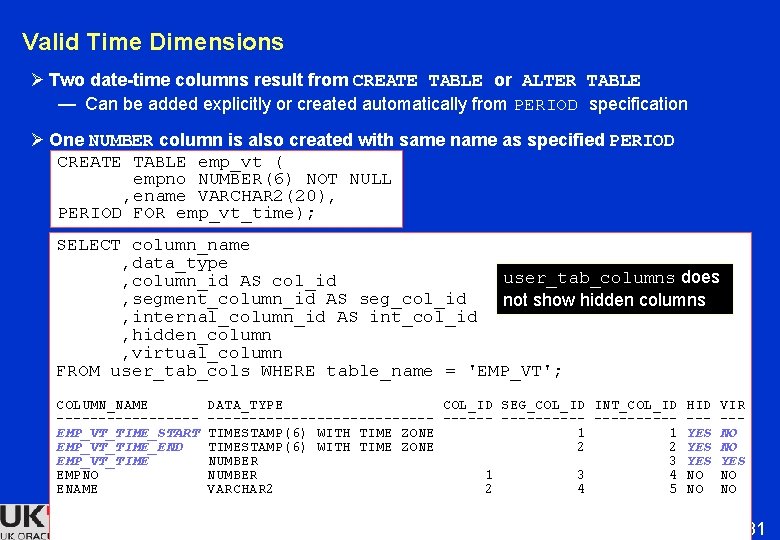Click the italic EMP_VT_TIME column name

pyautogui.click(x=102, y=461)
